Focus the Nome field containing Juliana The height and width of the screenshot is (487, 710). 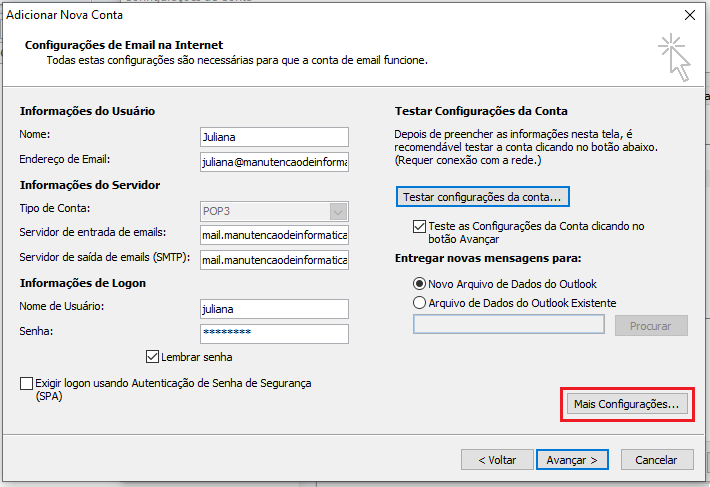(274, 137)
